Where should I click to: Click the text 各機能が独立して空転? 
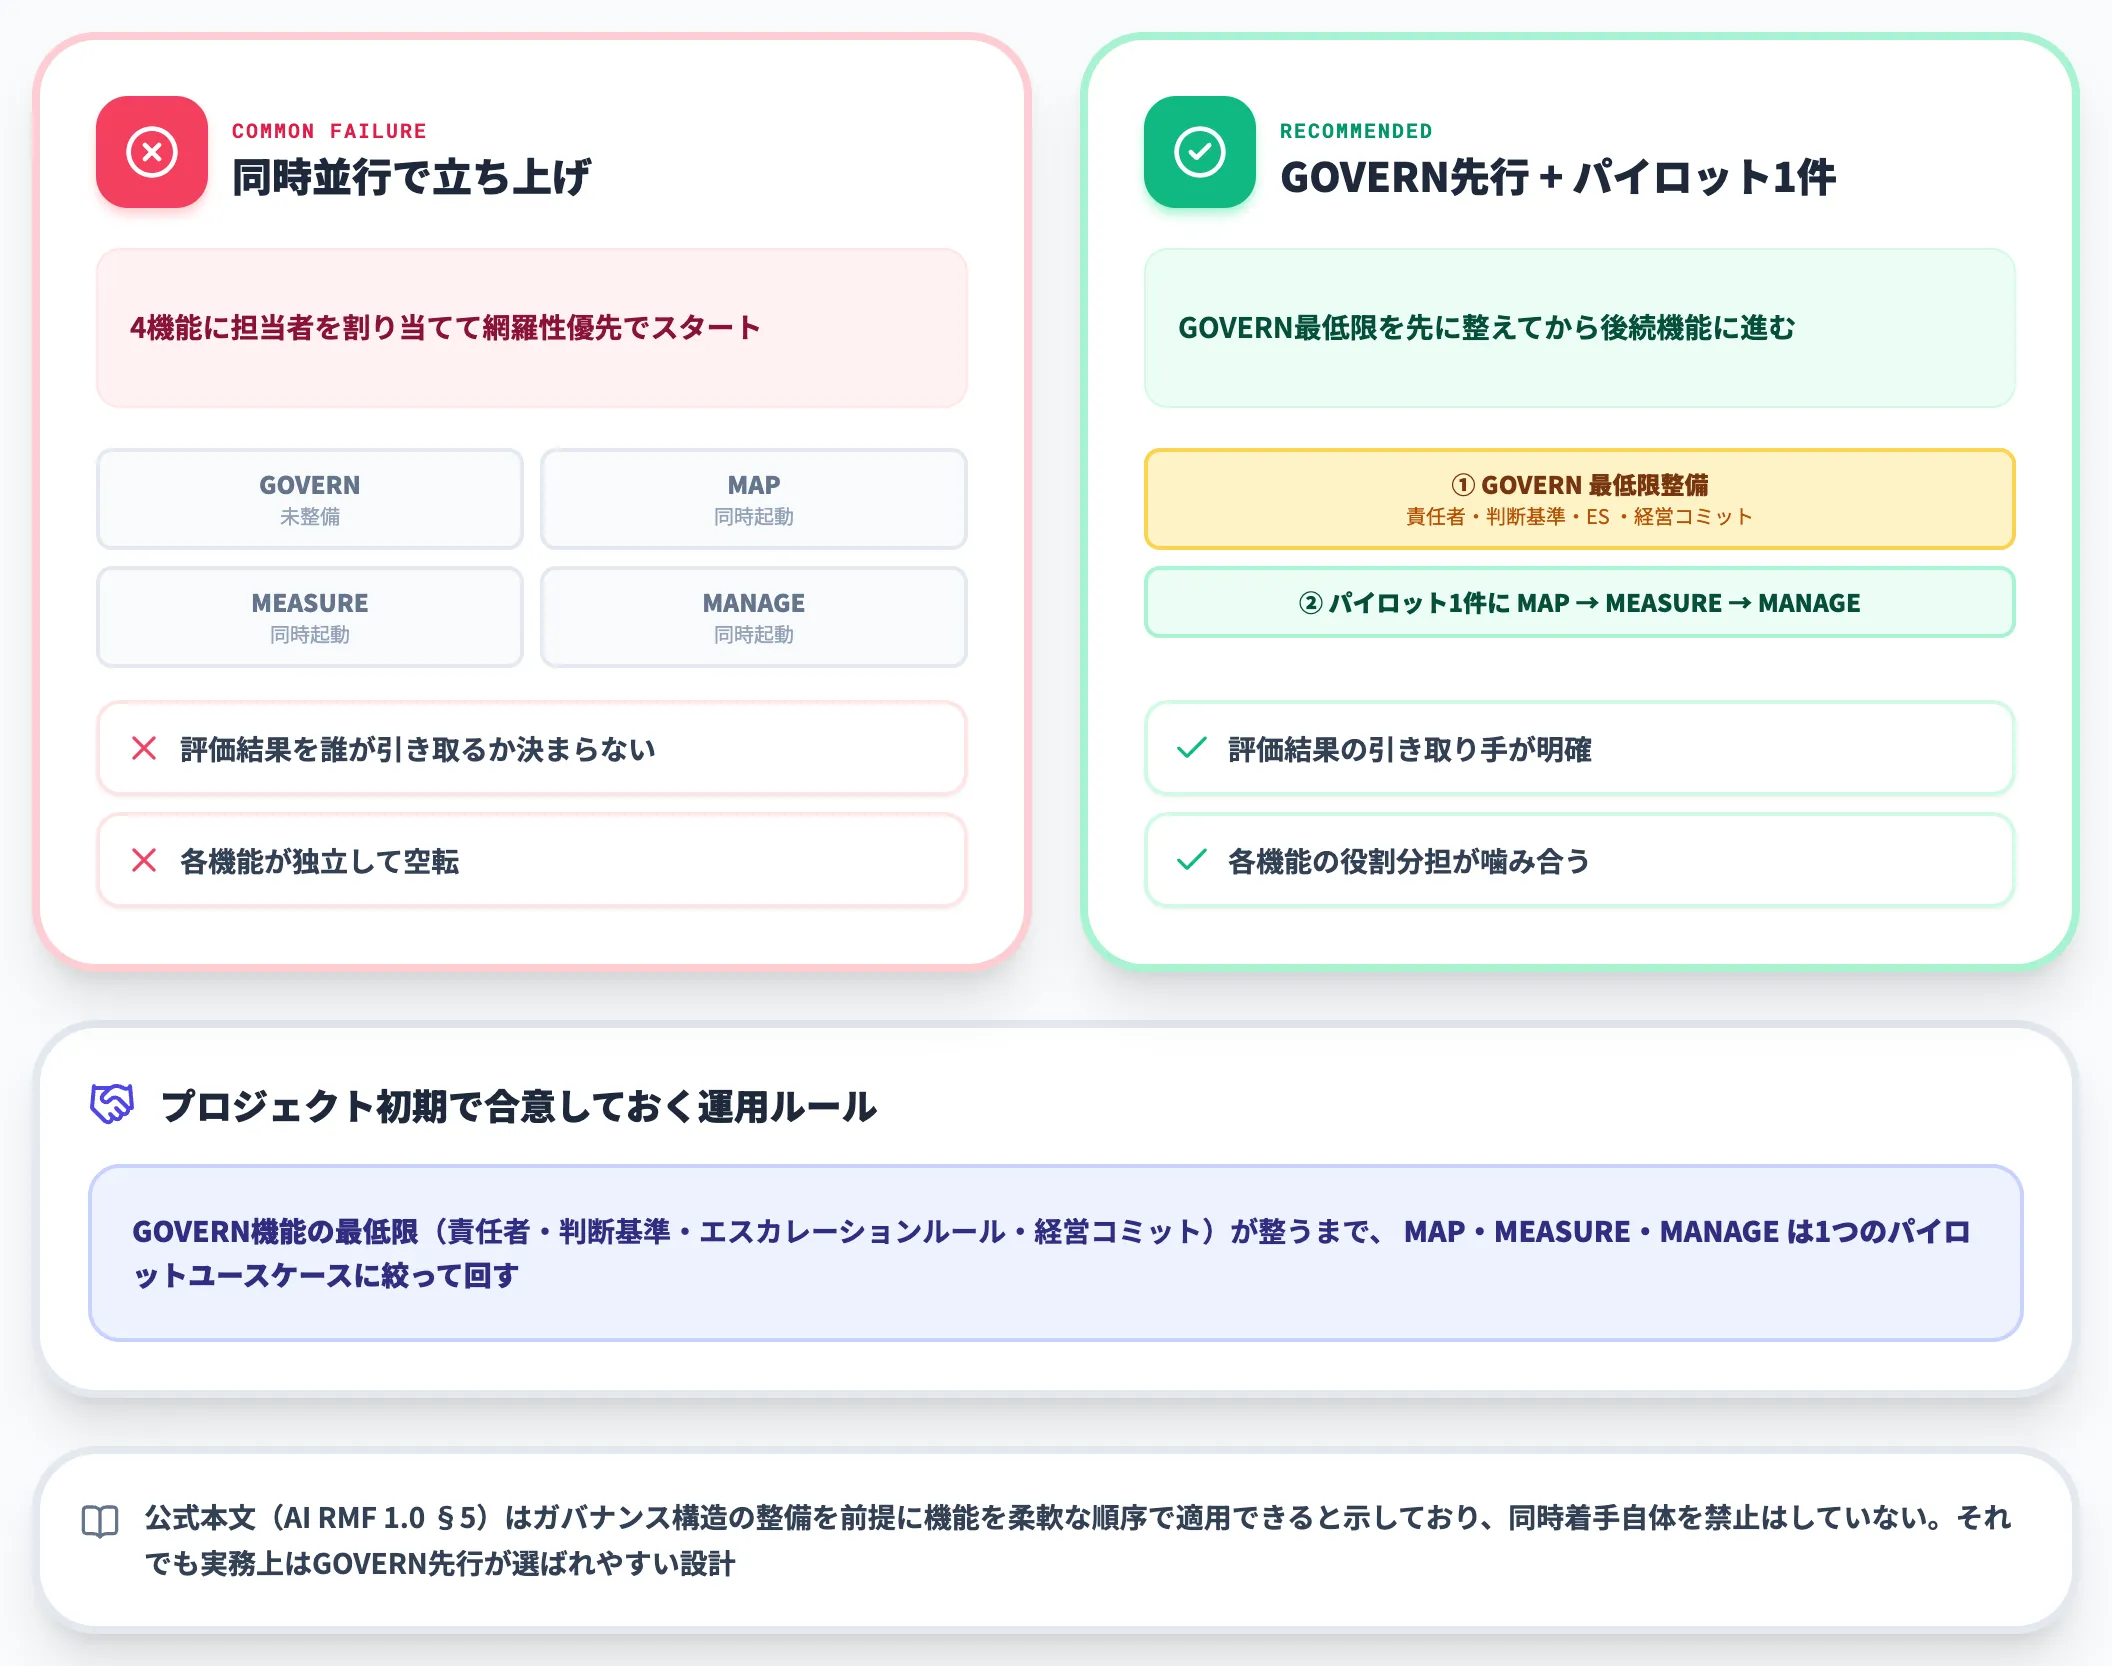click(320, 861)
